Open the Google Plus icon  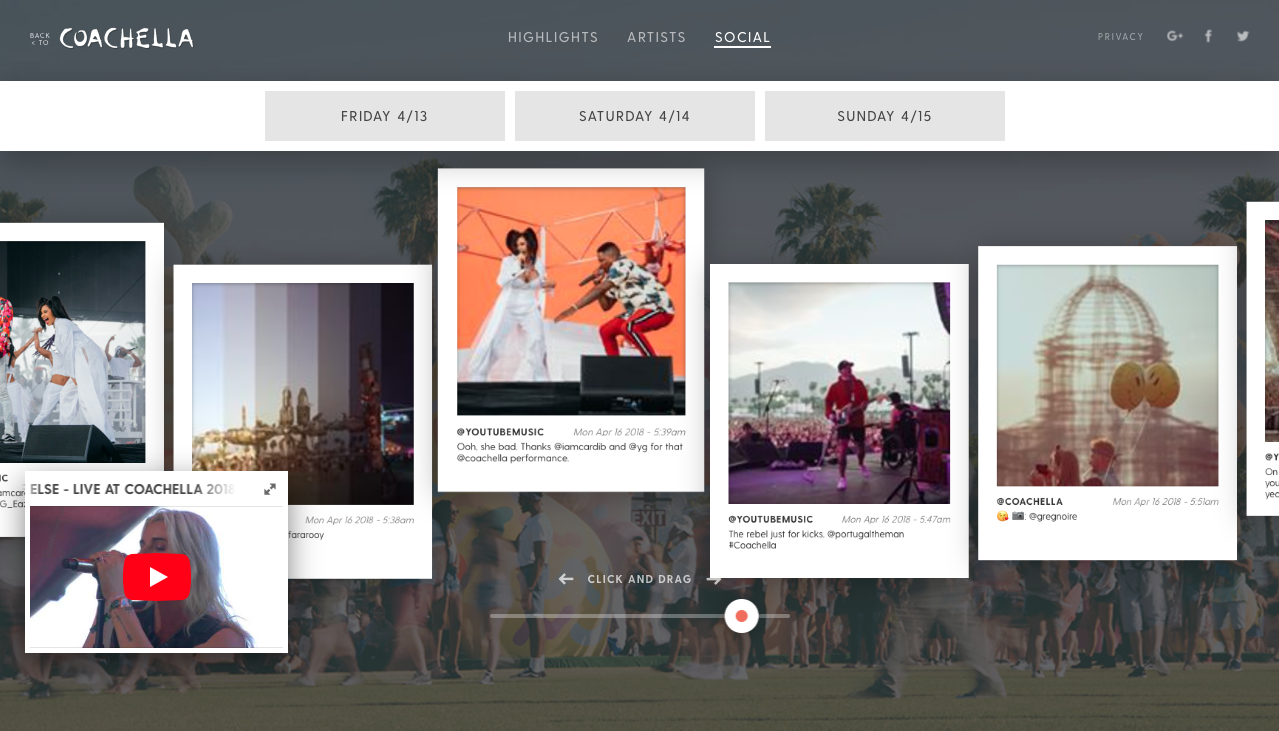point(1175,36)
